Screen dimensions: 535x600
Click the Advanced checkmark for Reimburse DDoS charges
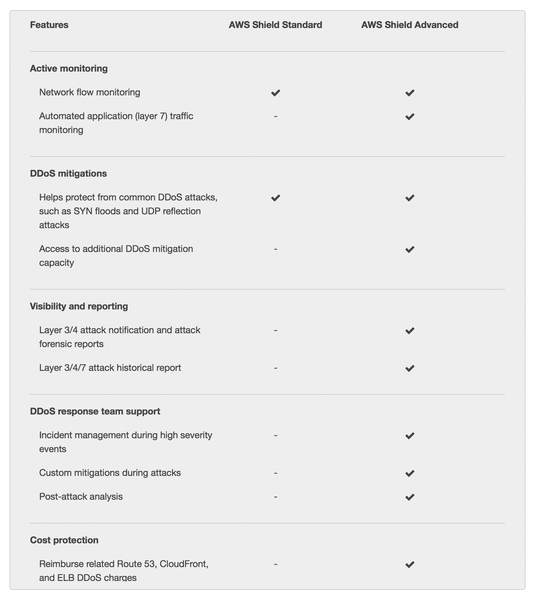tap(410, 564)
